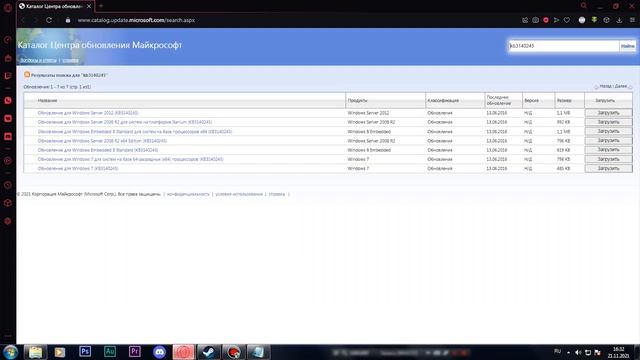Add page to bookmarks with heart icon
Screen dimensions: 640x360
click(567, 20)
